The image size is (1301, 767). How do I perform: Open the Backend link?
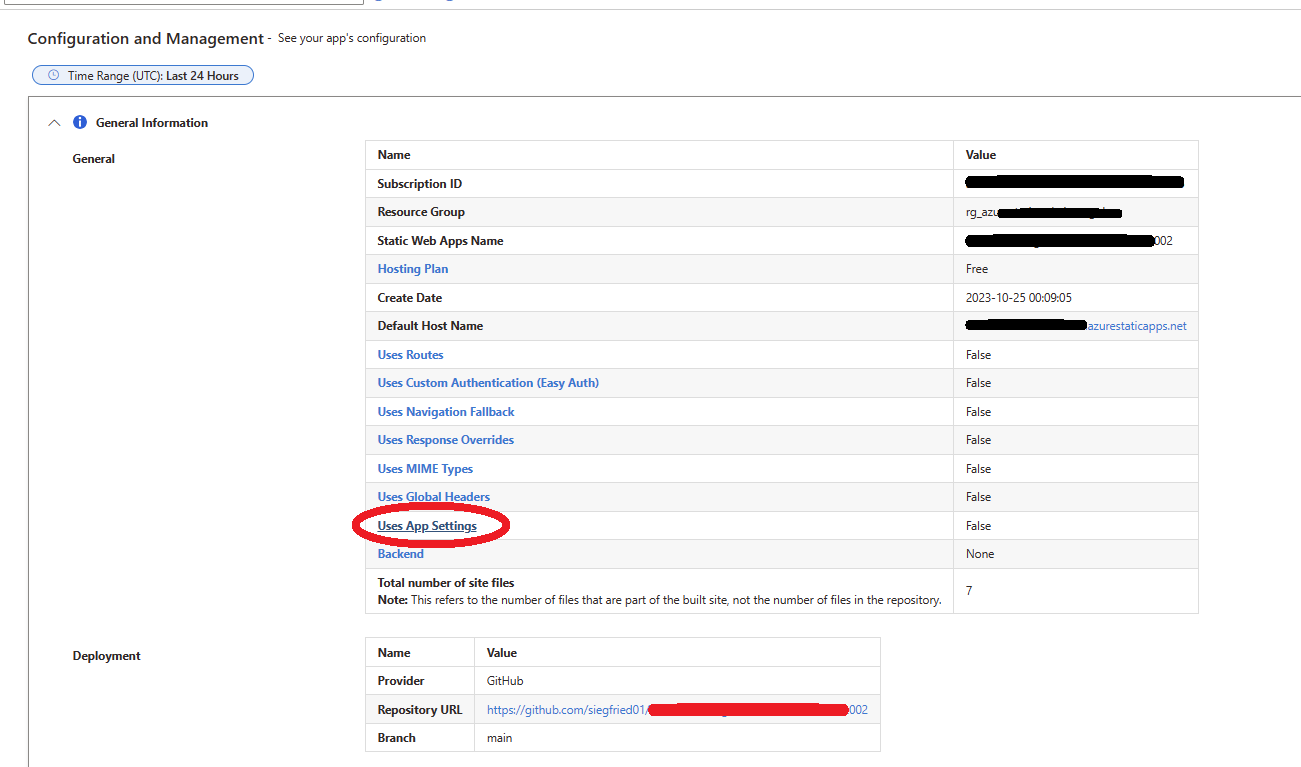[x=400, y=554]
